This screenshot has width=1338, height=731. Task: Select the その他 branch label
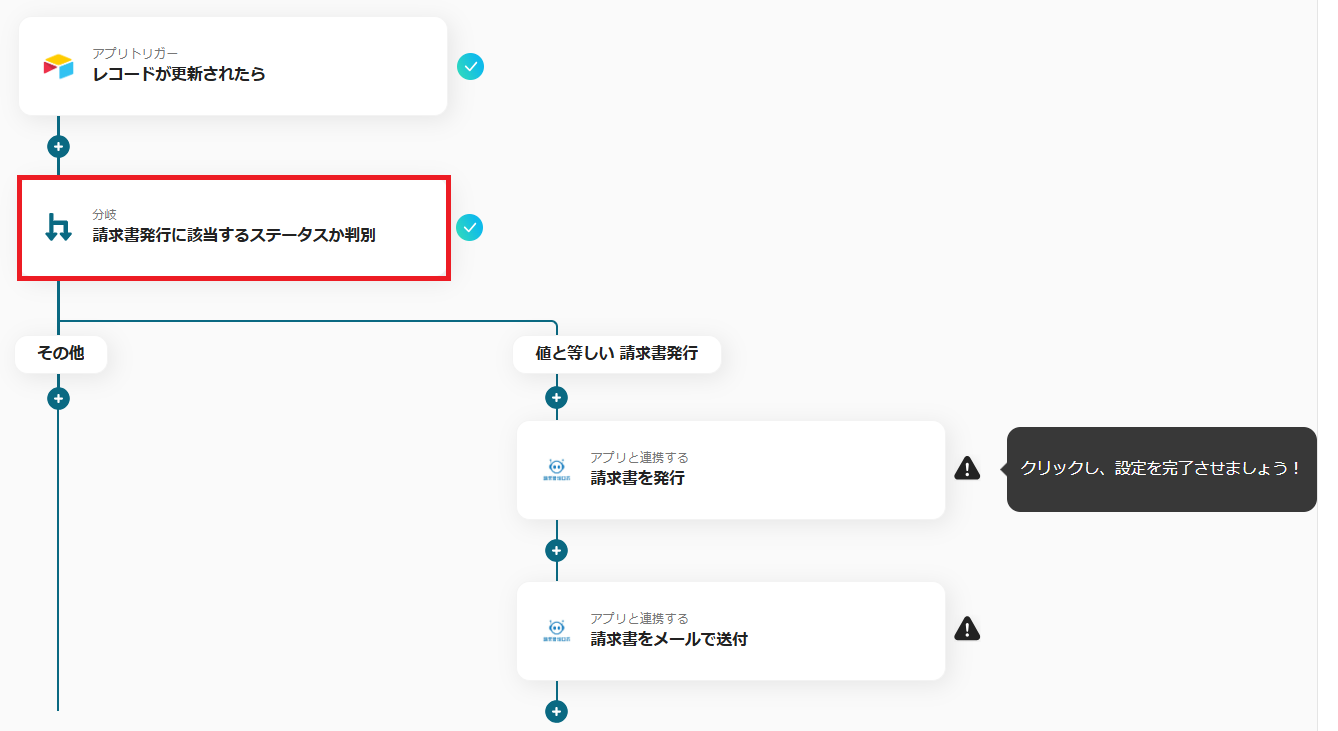pyautogui.click(x=61, y=354)
